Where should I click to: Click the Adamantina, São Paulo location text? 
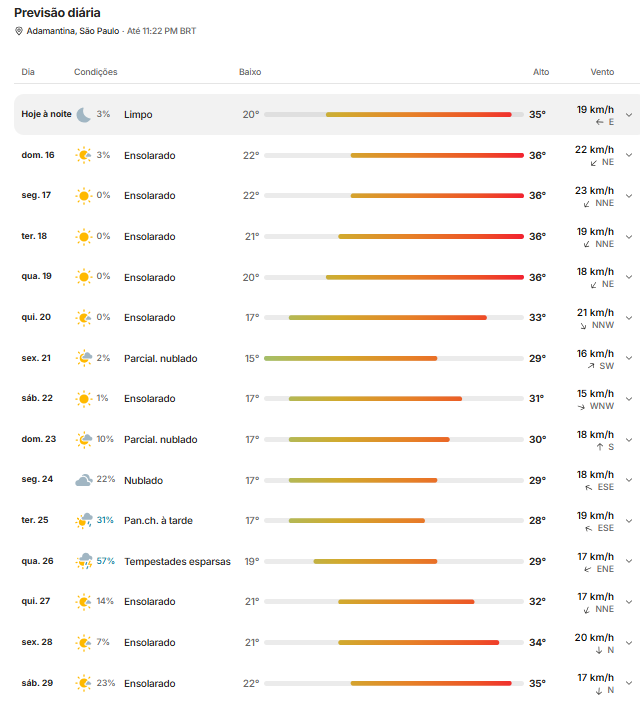tap(73, 31)
